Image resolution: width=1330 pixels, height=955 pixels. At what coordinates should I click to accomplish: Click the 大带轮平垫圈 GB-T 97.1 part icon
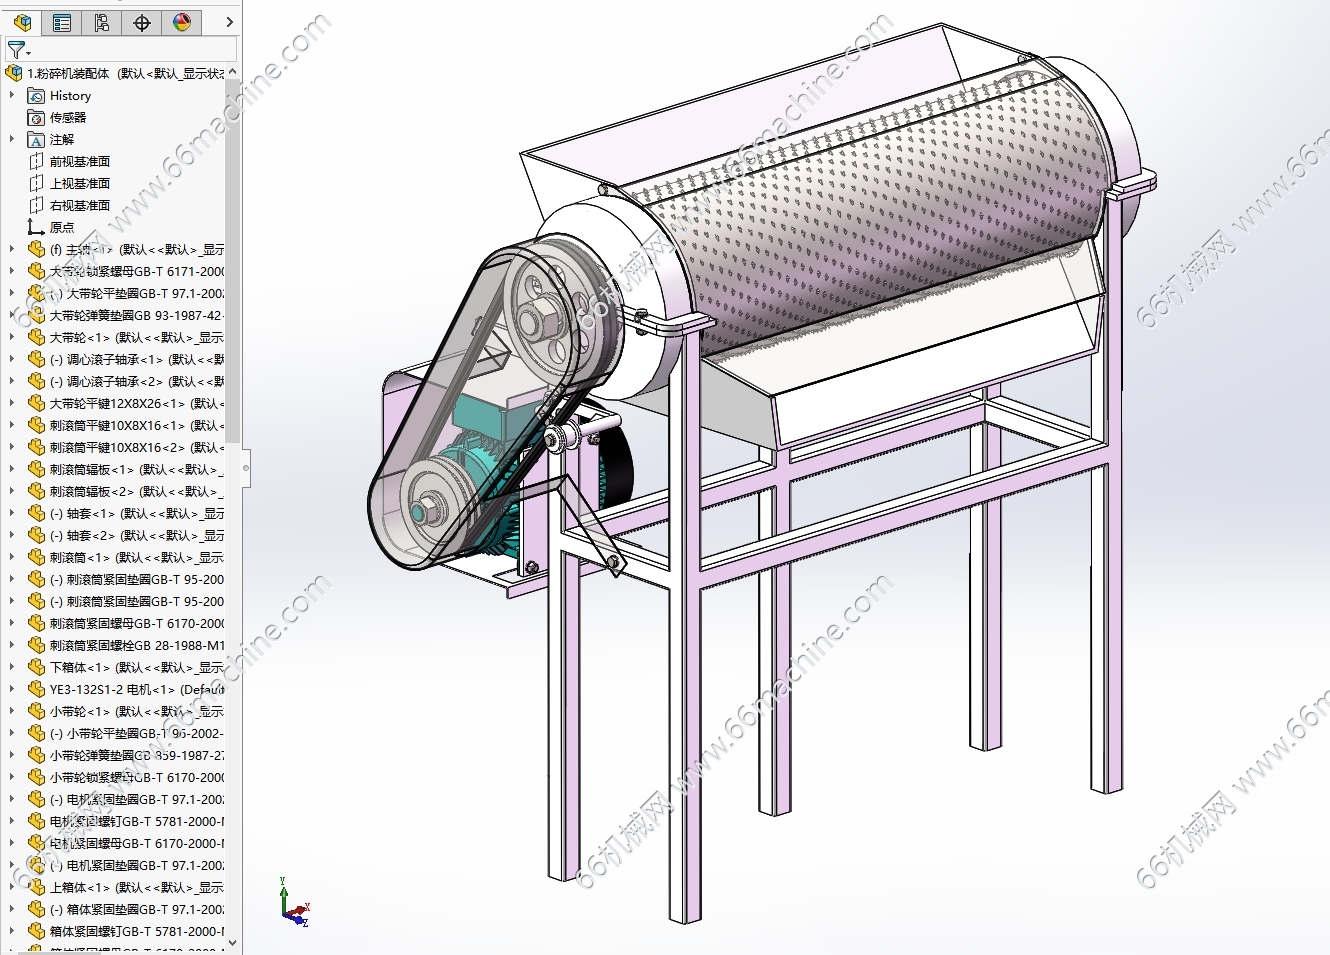tap(36, 294)
